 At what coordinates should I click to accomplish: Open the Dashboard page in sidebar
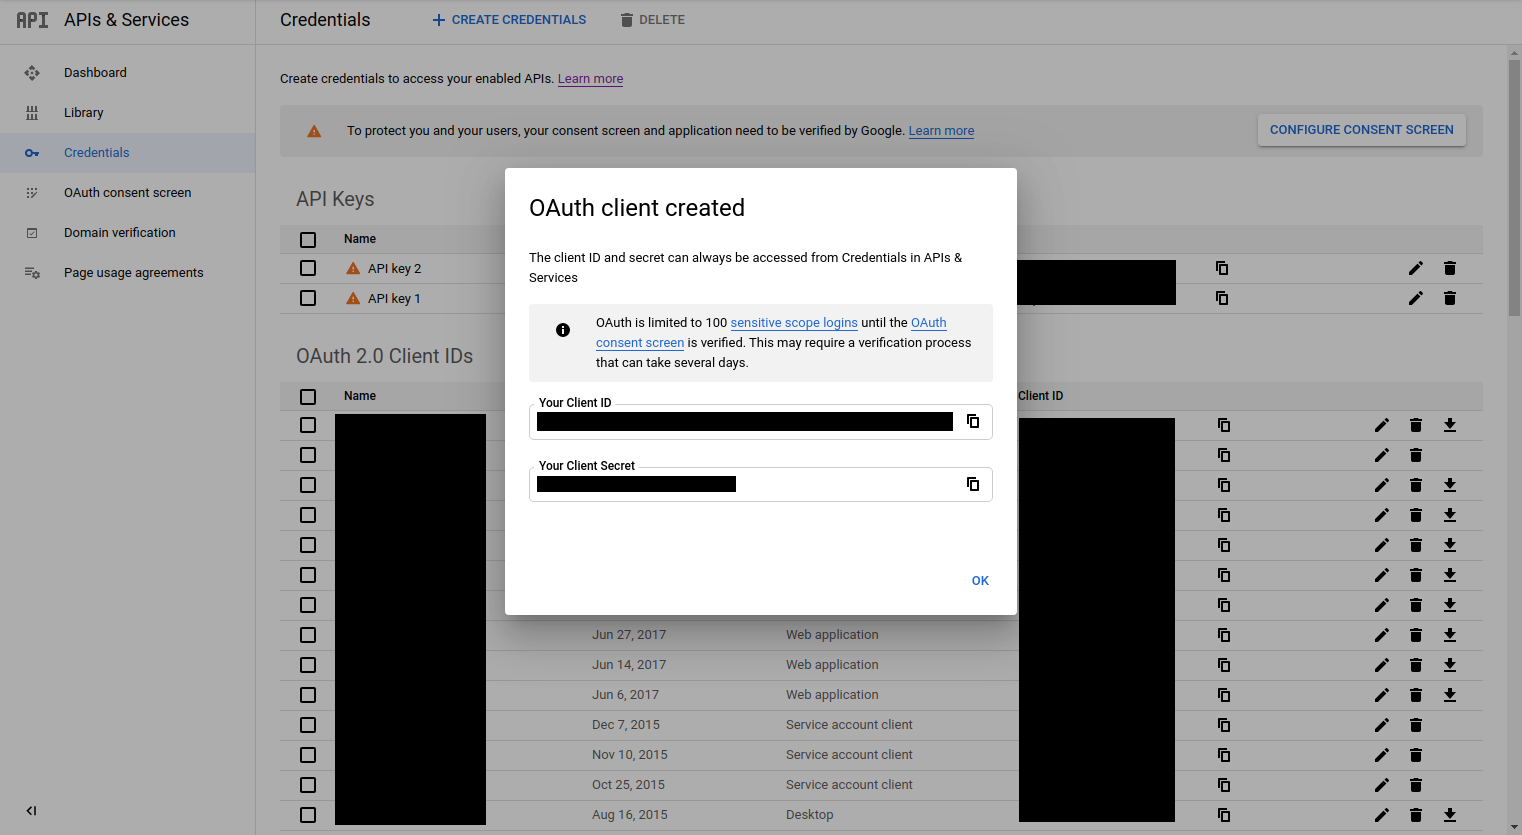coord(95,73)
